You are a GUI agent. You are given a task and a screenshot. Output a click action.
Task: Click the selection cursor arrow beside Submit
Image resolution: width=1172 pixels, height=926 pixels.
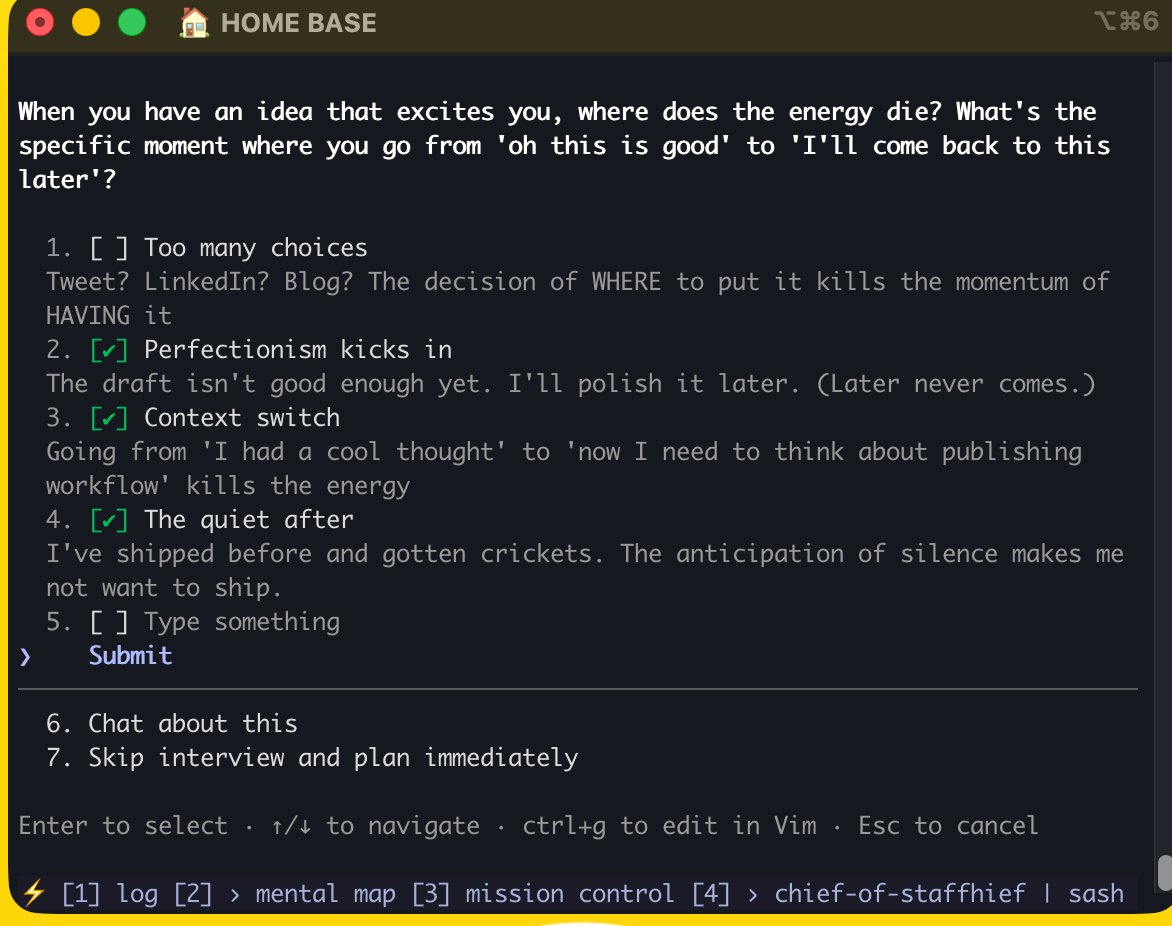coord(26,656)
